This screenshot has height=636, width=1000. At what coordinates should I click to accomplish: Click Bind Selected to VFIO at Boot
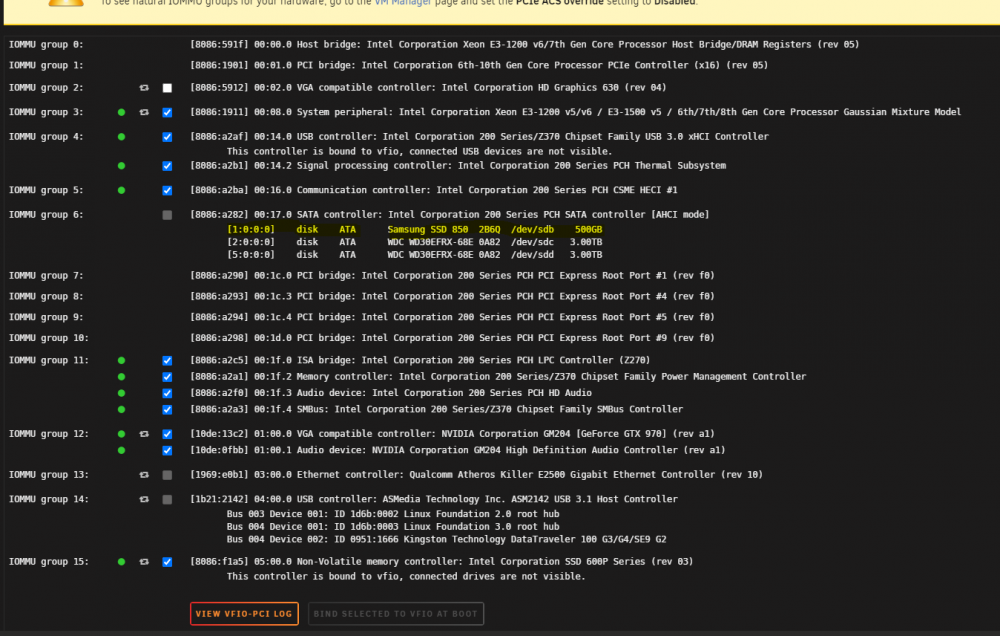pyautogui.click(x=395, y=614)
